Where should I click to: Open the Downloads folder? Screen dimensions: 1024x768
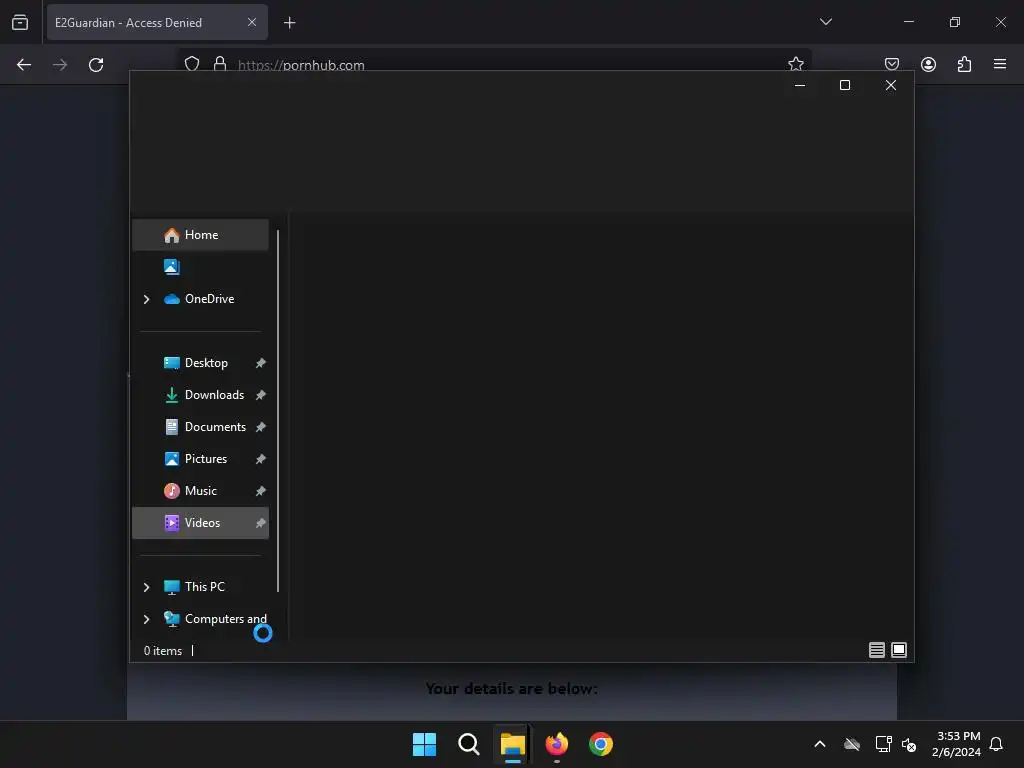tap(214, 395)
